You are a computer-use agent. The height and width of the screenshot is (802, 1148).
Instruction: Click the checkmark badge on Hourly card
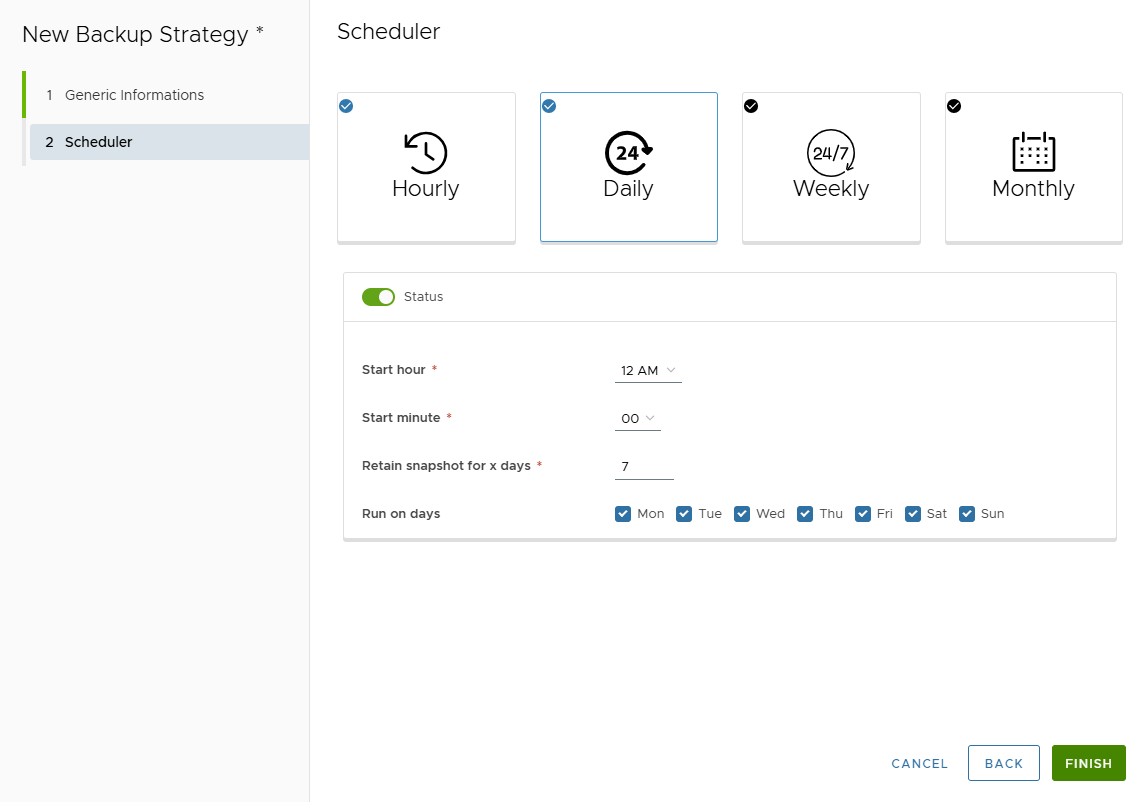pos(346,106)
